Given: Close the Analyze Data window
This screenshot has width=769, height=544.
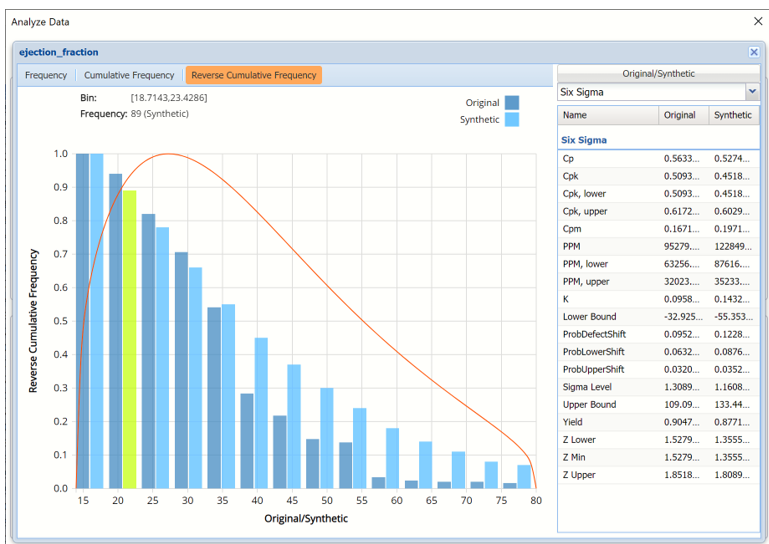Looking at the screenshot, I should [756, 21].
